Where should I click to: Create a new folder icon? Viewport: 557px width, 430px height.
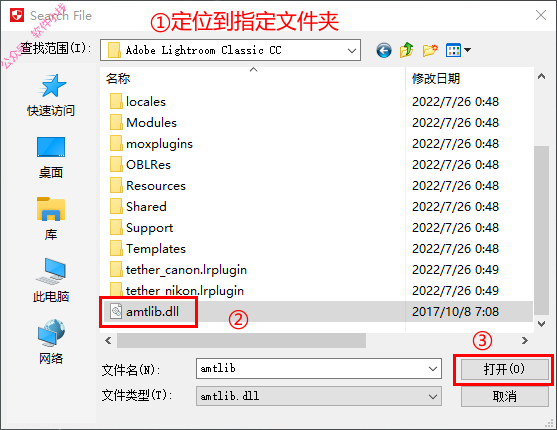(x=430, y=50)
